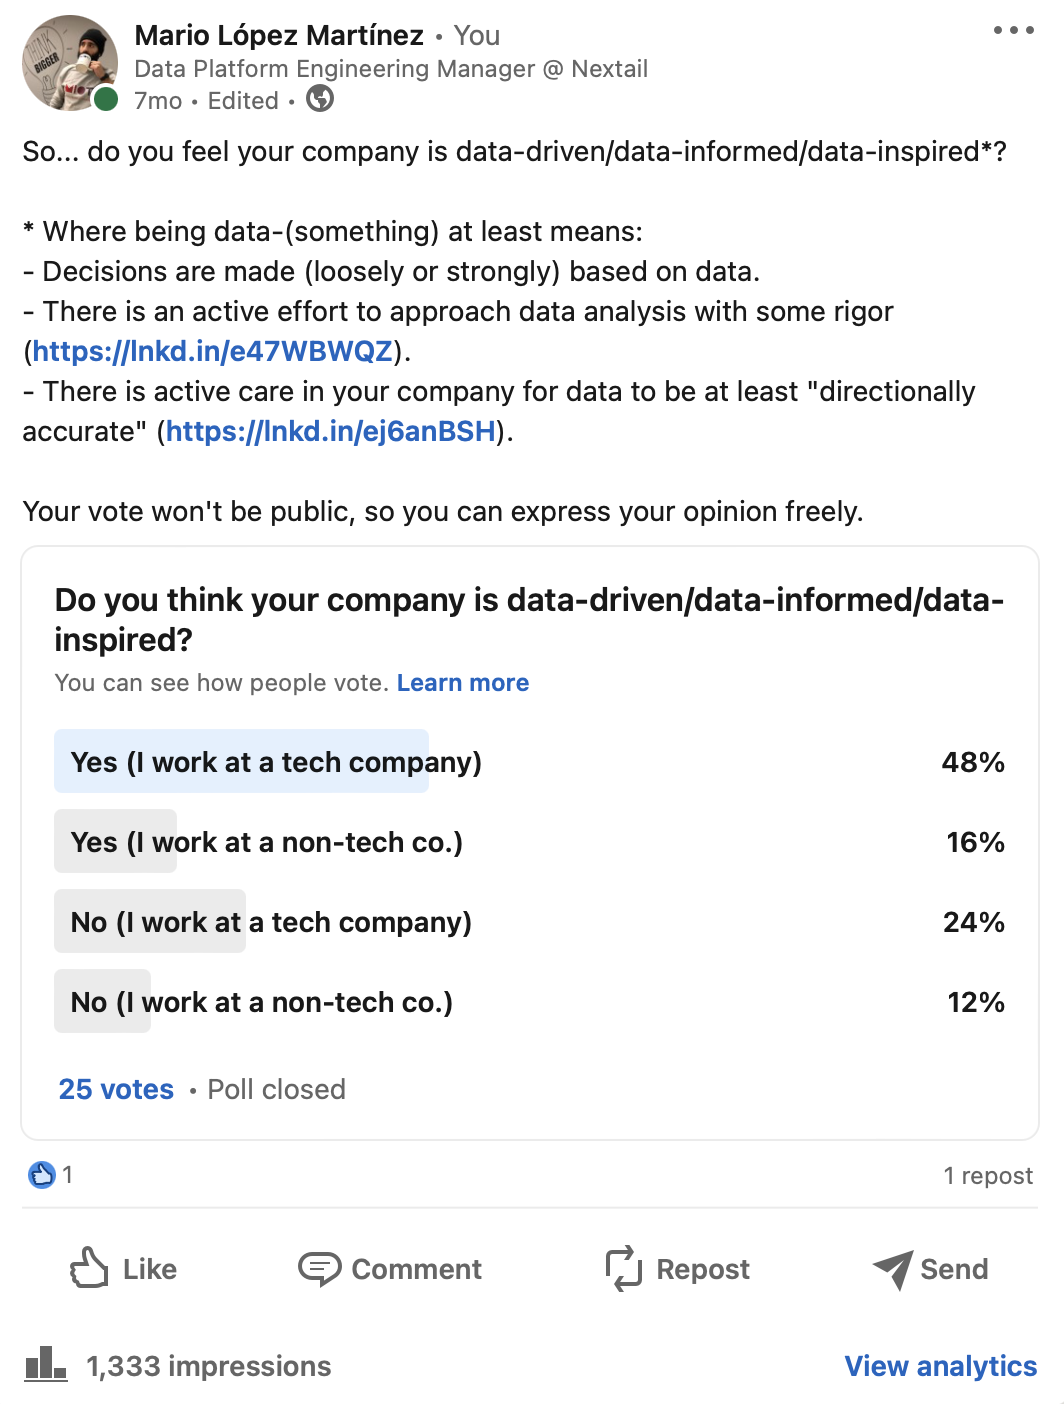
Task: Click the Send paper plane icon
Action: tap(892, 1269)
